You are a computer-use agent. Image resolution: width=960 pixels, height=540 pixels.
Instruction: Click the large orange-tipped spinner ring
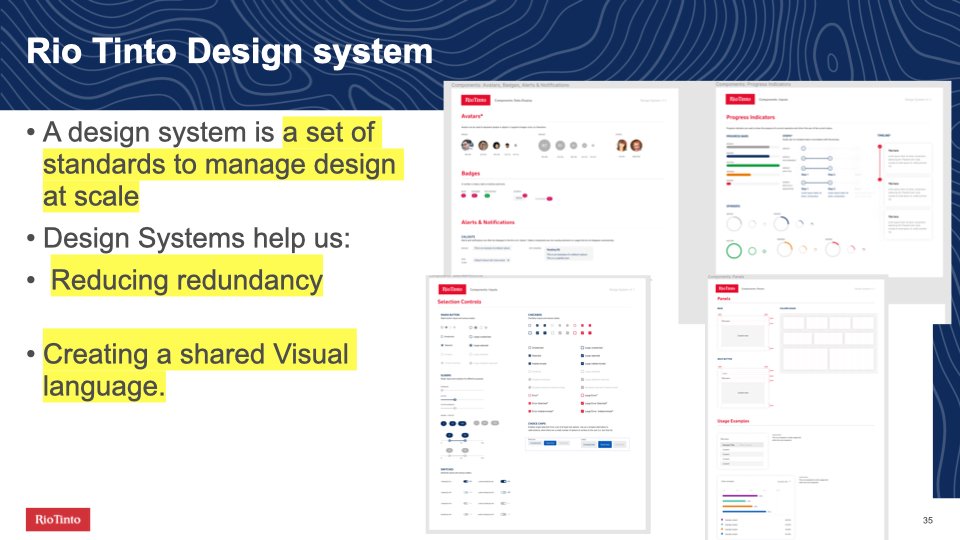[x=784, y=249]
